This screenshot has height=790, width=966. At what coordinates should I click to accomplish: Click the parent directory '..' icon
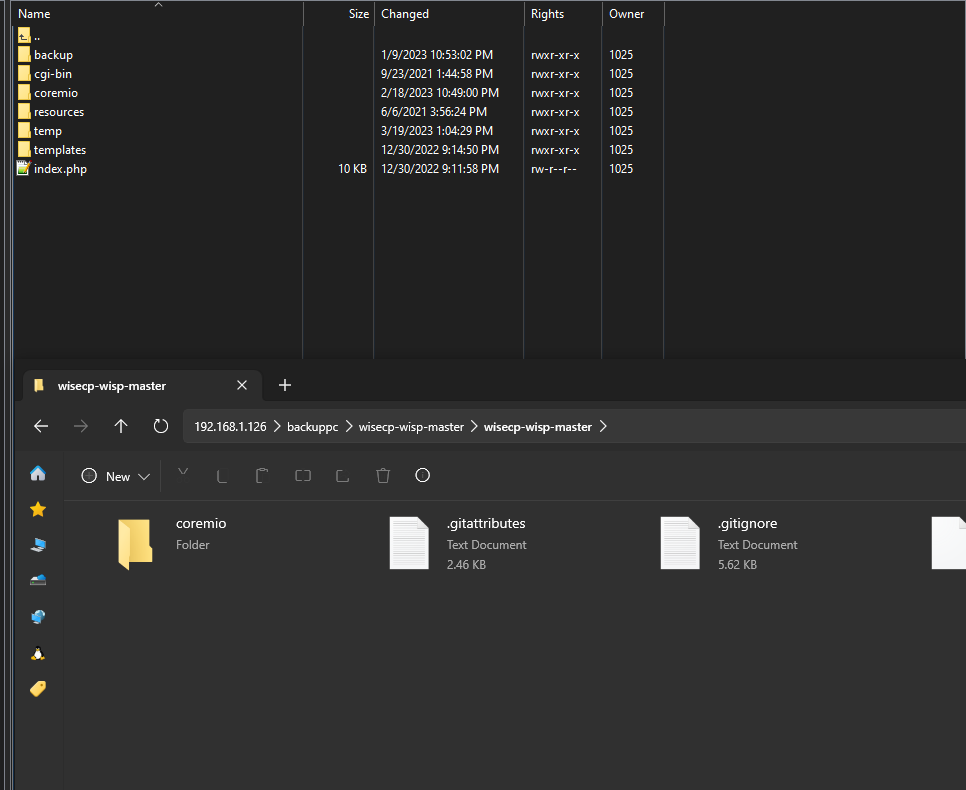point(23,36)
